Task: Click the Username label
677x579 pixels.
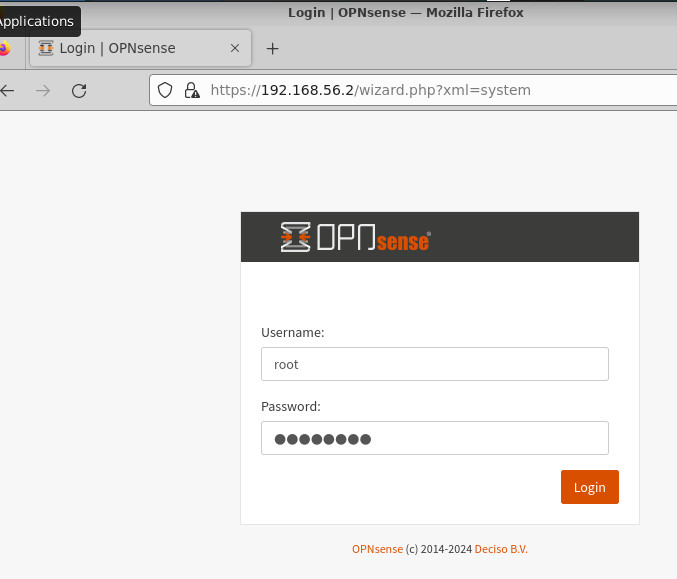Action: (x=292, y=332)
